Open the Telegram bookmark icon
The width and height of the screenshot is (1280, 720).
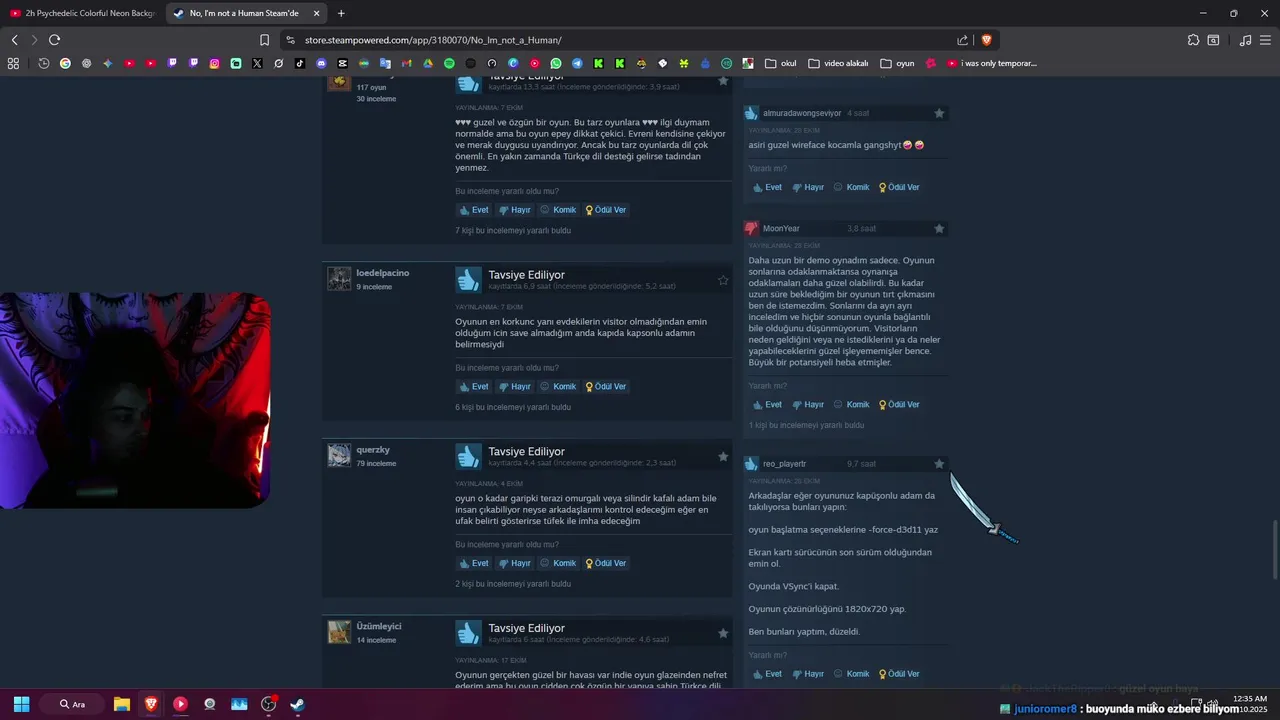point(577,63)
